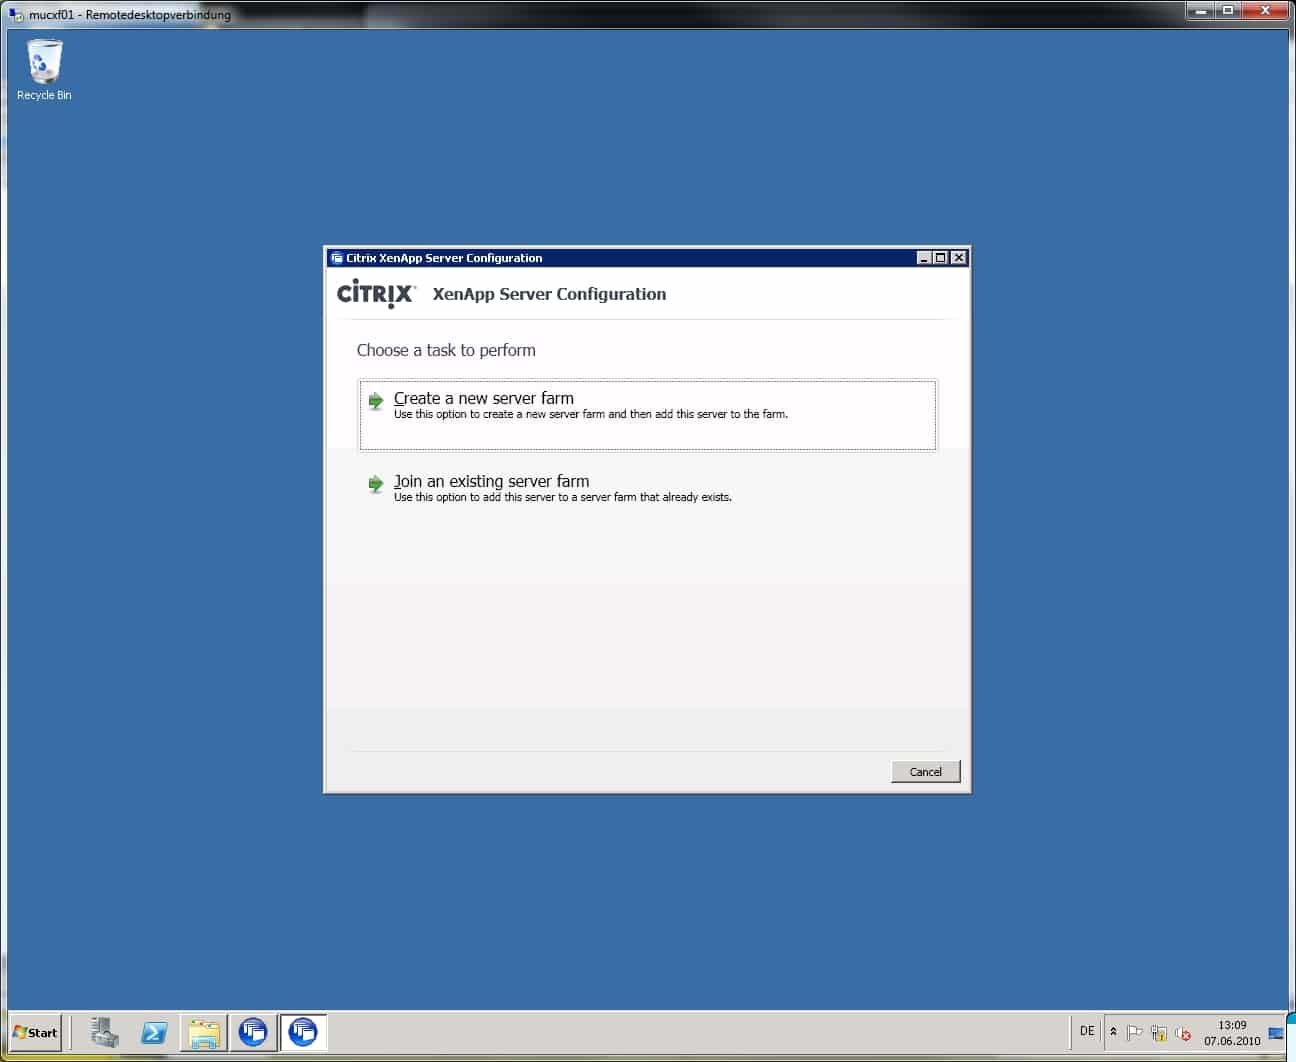Viewport: 1296px width, 1062px height.
Task: Cancel the XenApp Server Configuration wizard
Action: pyautogui.click(x=925, y=771)
